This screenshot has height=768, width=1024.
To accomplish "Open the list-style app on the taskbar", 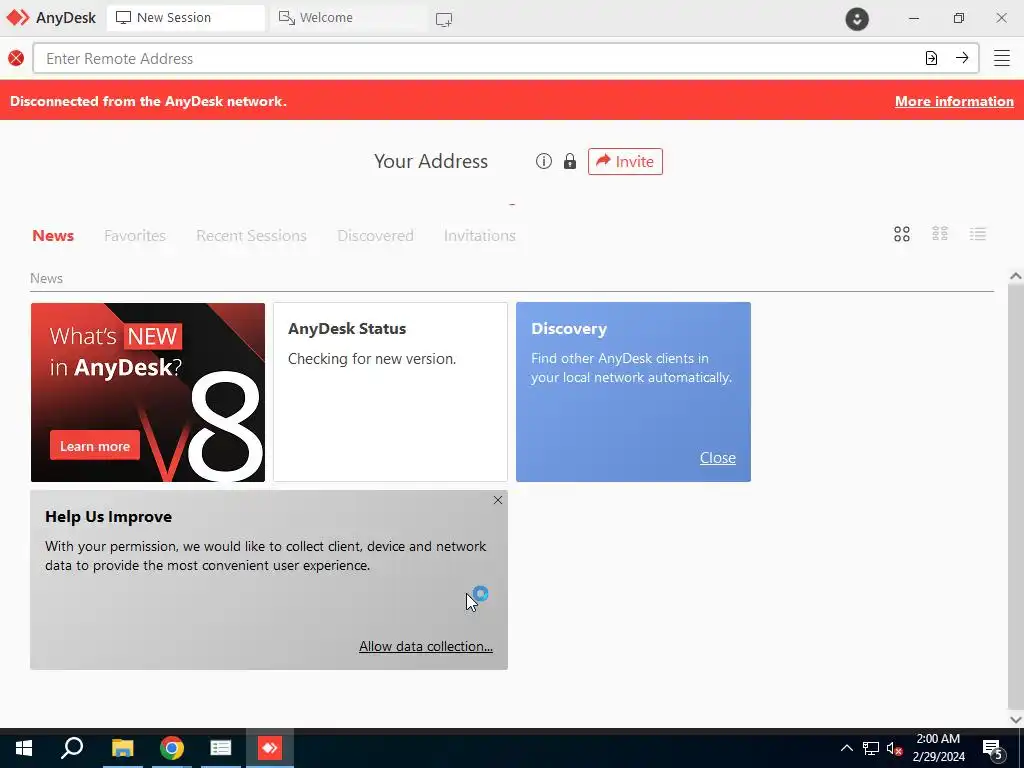I will click(221, 748).
